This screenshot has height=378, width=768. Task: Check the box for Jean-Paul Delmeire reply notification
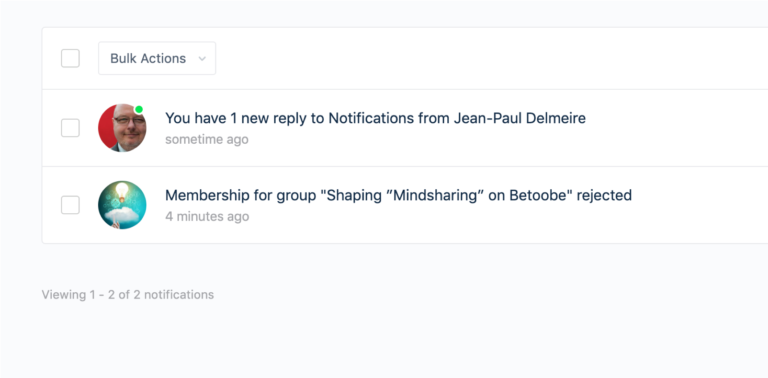[70, 128]
